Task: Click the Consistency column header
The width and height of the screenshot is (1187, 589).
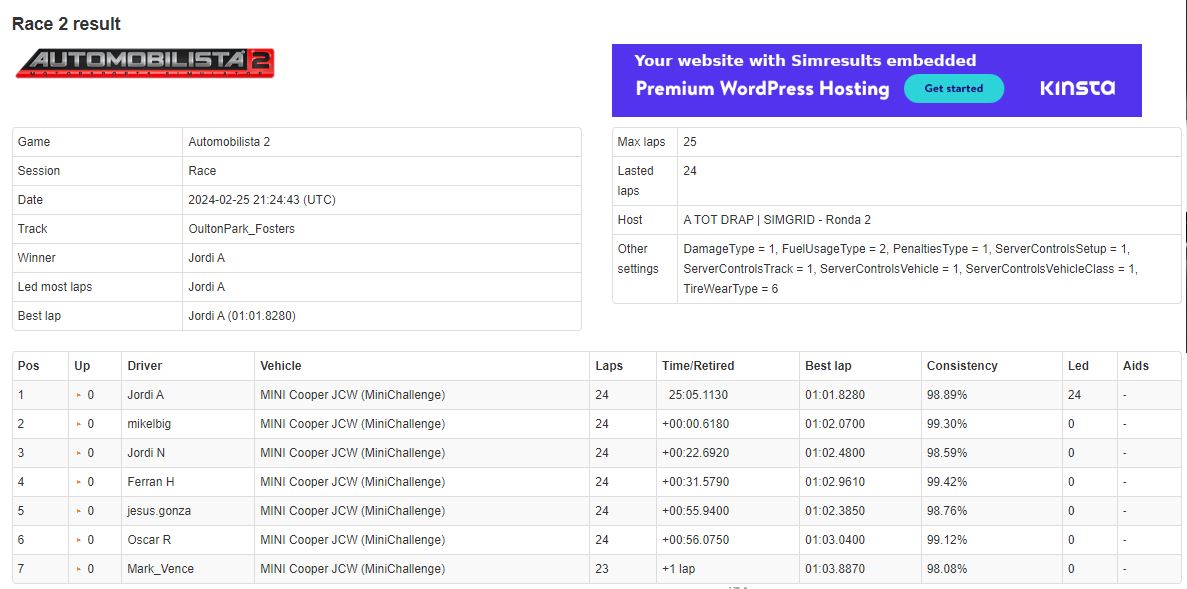Action: click(962, 366)
